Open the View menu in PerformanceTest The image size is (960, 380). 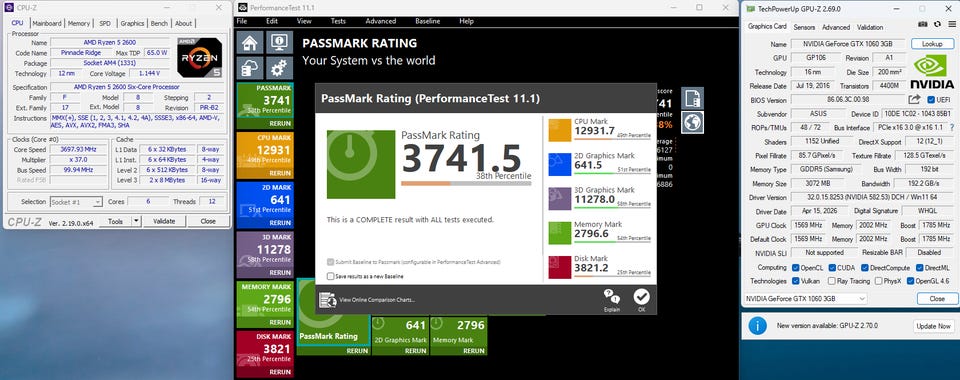pyautogui.click(x=304, y=21)
